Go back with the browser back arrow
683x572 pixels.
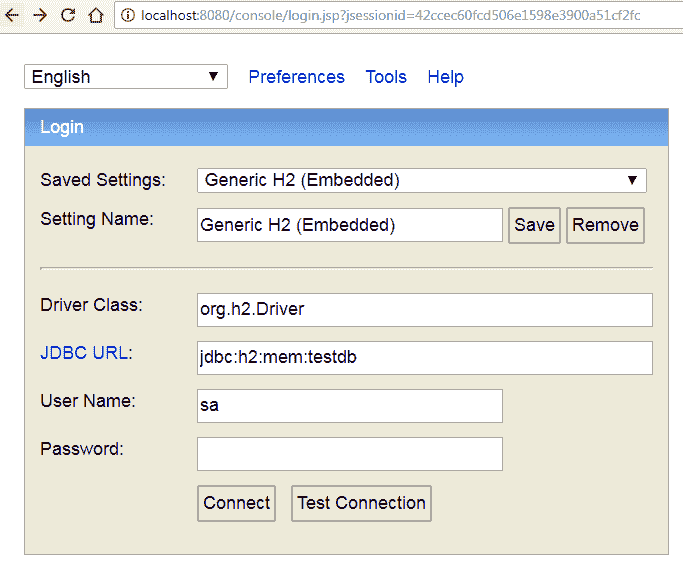coord(12,15)
